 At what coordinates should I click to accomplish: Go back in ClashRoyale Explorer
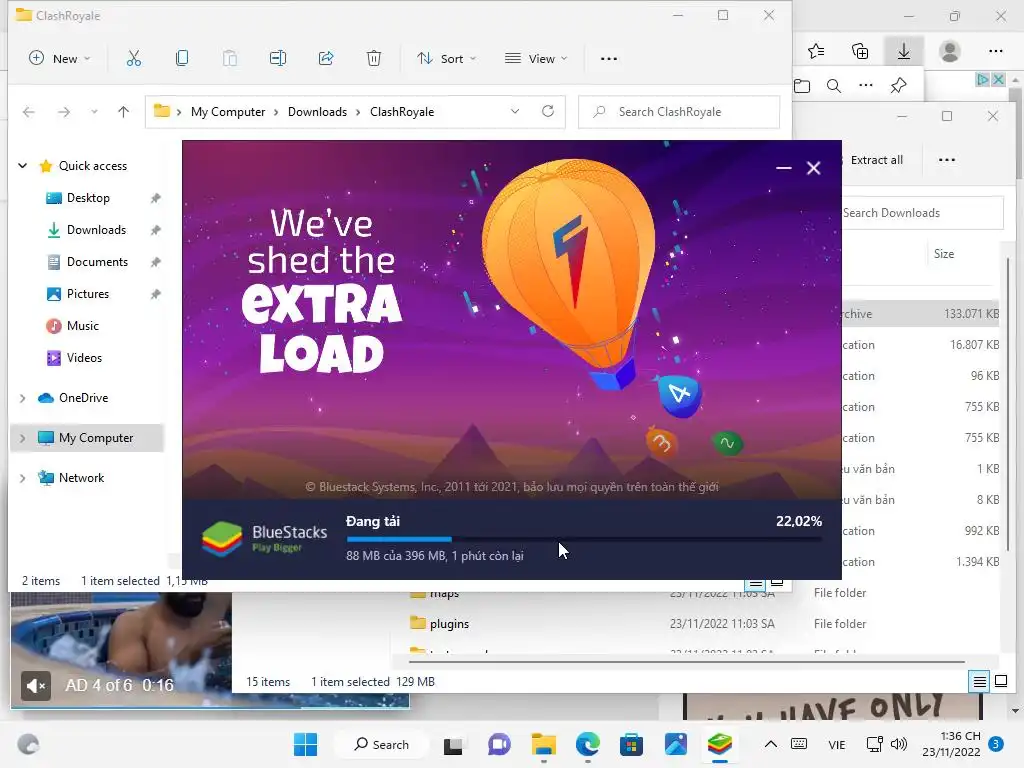click(29, 112)
